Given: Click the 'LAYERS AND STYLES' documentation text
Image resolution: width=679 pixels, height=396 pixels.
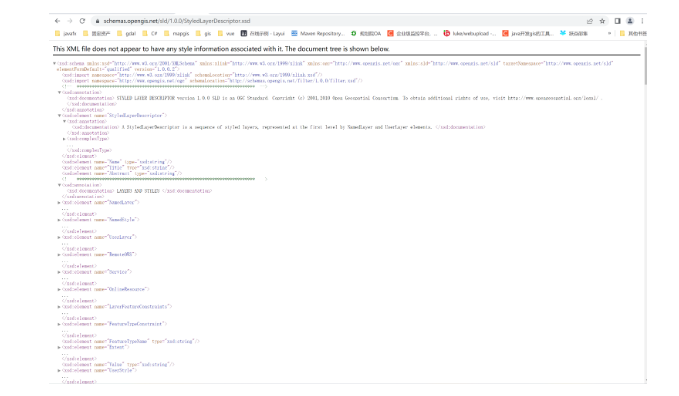Looking at the screenshot, I should pos(138,191).
